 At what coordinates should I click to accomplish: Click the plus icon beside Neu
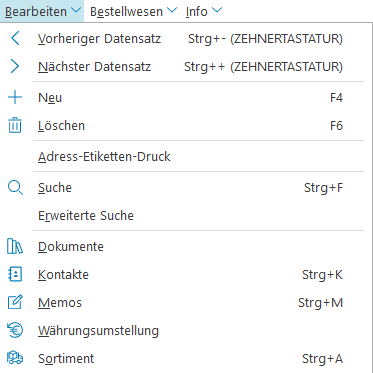tap(15, 98)
